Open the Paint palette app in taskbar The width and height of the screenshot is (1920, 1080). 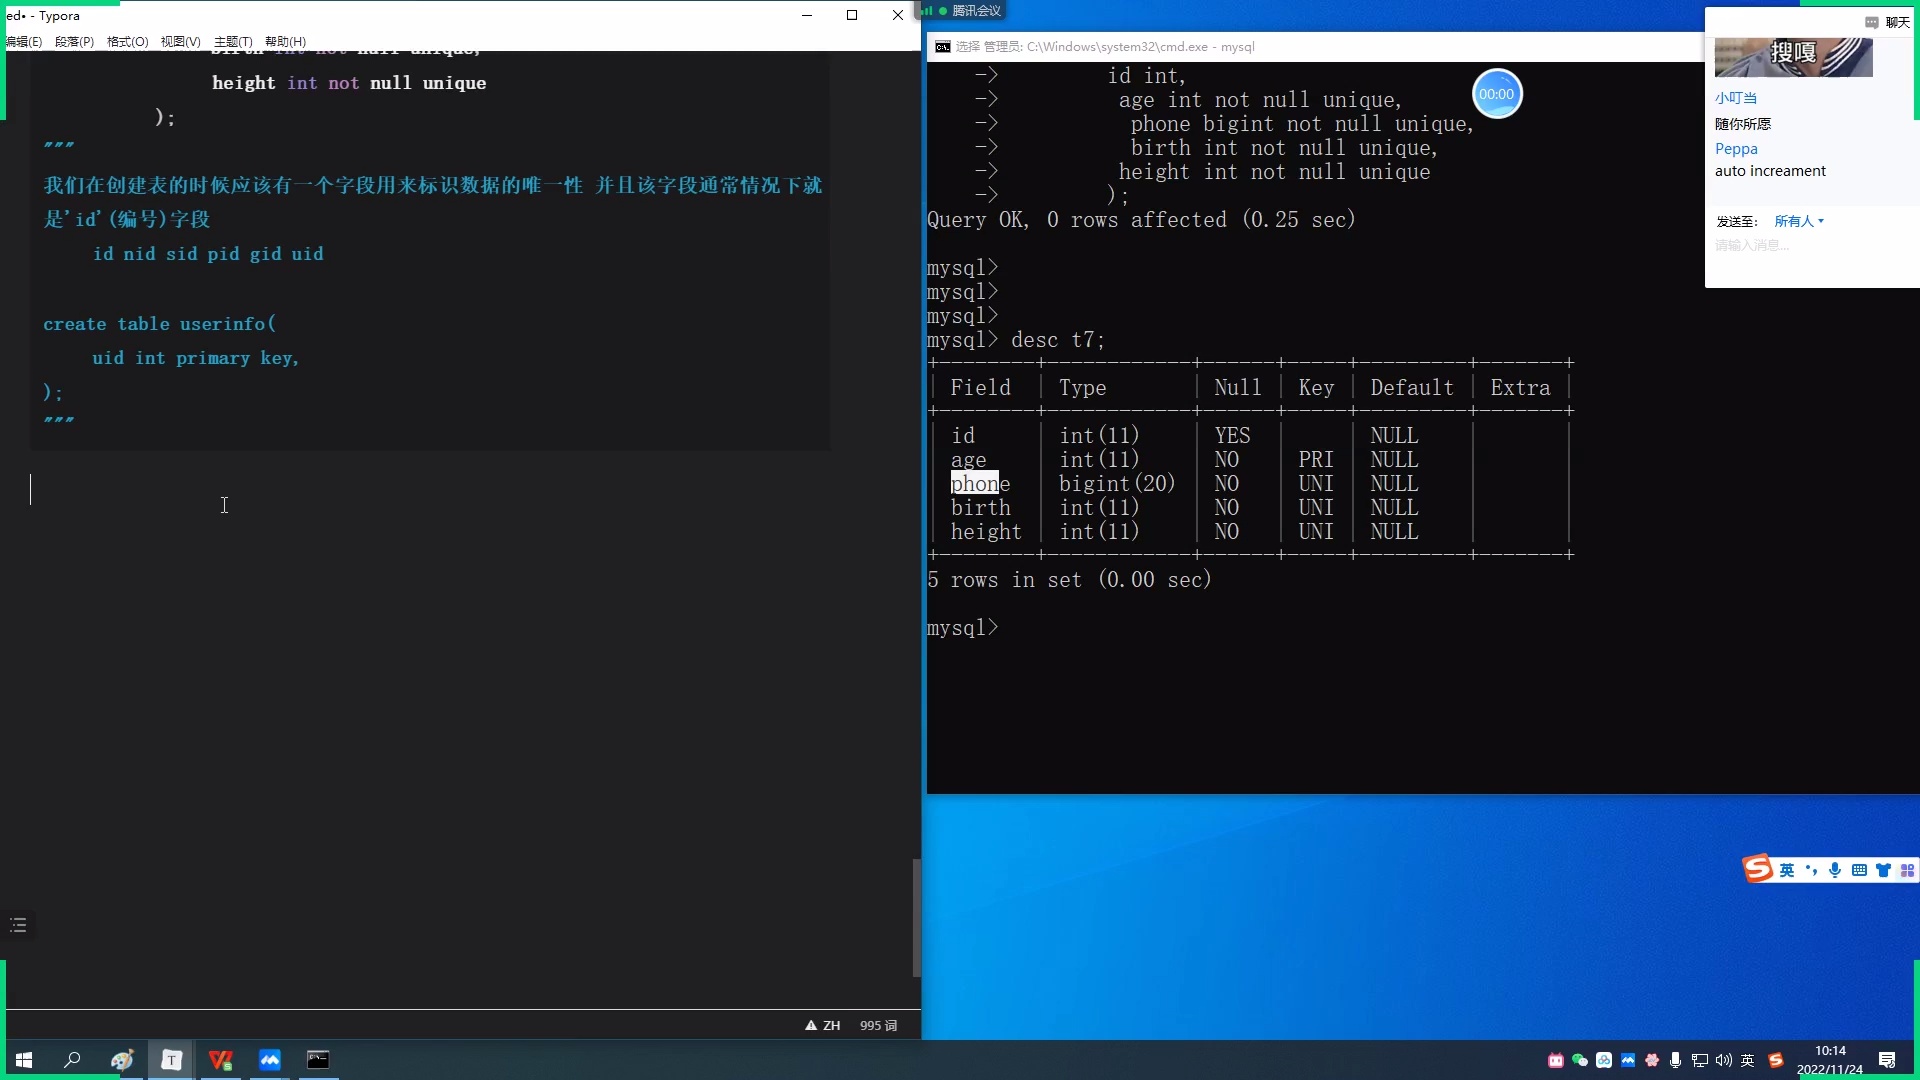click(122, 1060)
